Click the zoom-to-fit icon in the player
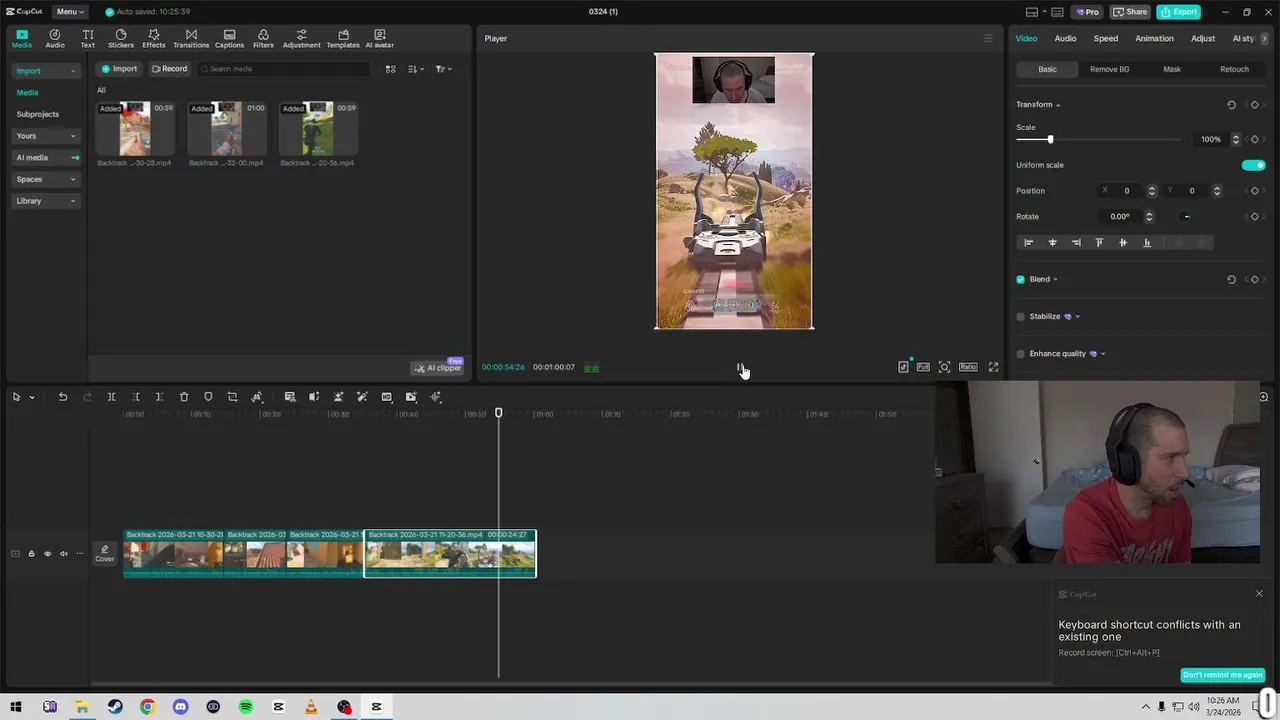 [944, 367]
